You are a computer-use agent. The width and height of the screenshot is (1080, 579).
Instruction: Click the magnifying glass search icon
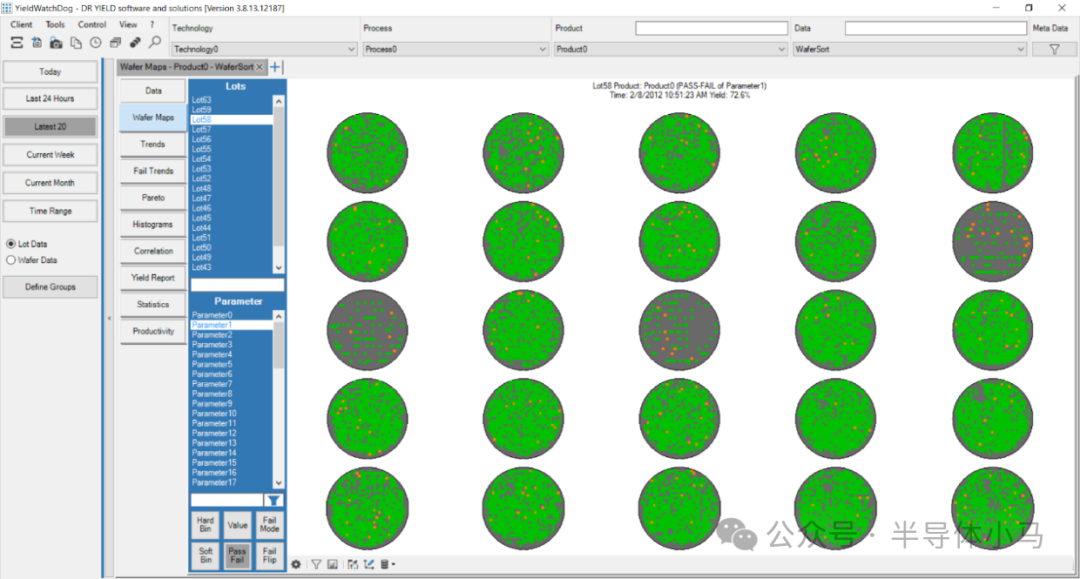[155, 43]
